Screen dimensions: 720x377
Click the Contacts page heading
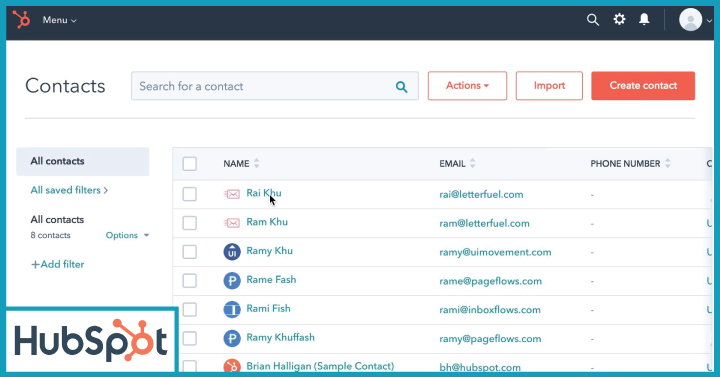click(65, 86)
